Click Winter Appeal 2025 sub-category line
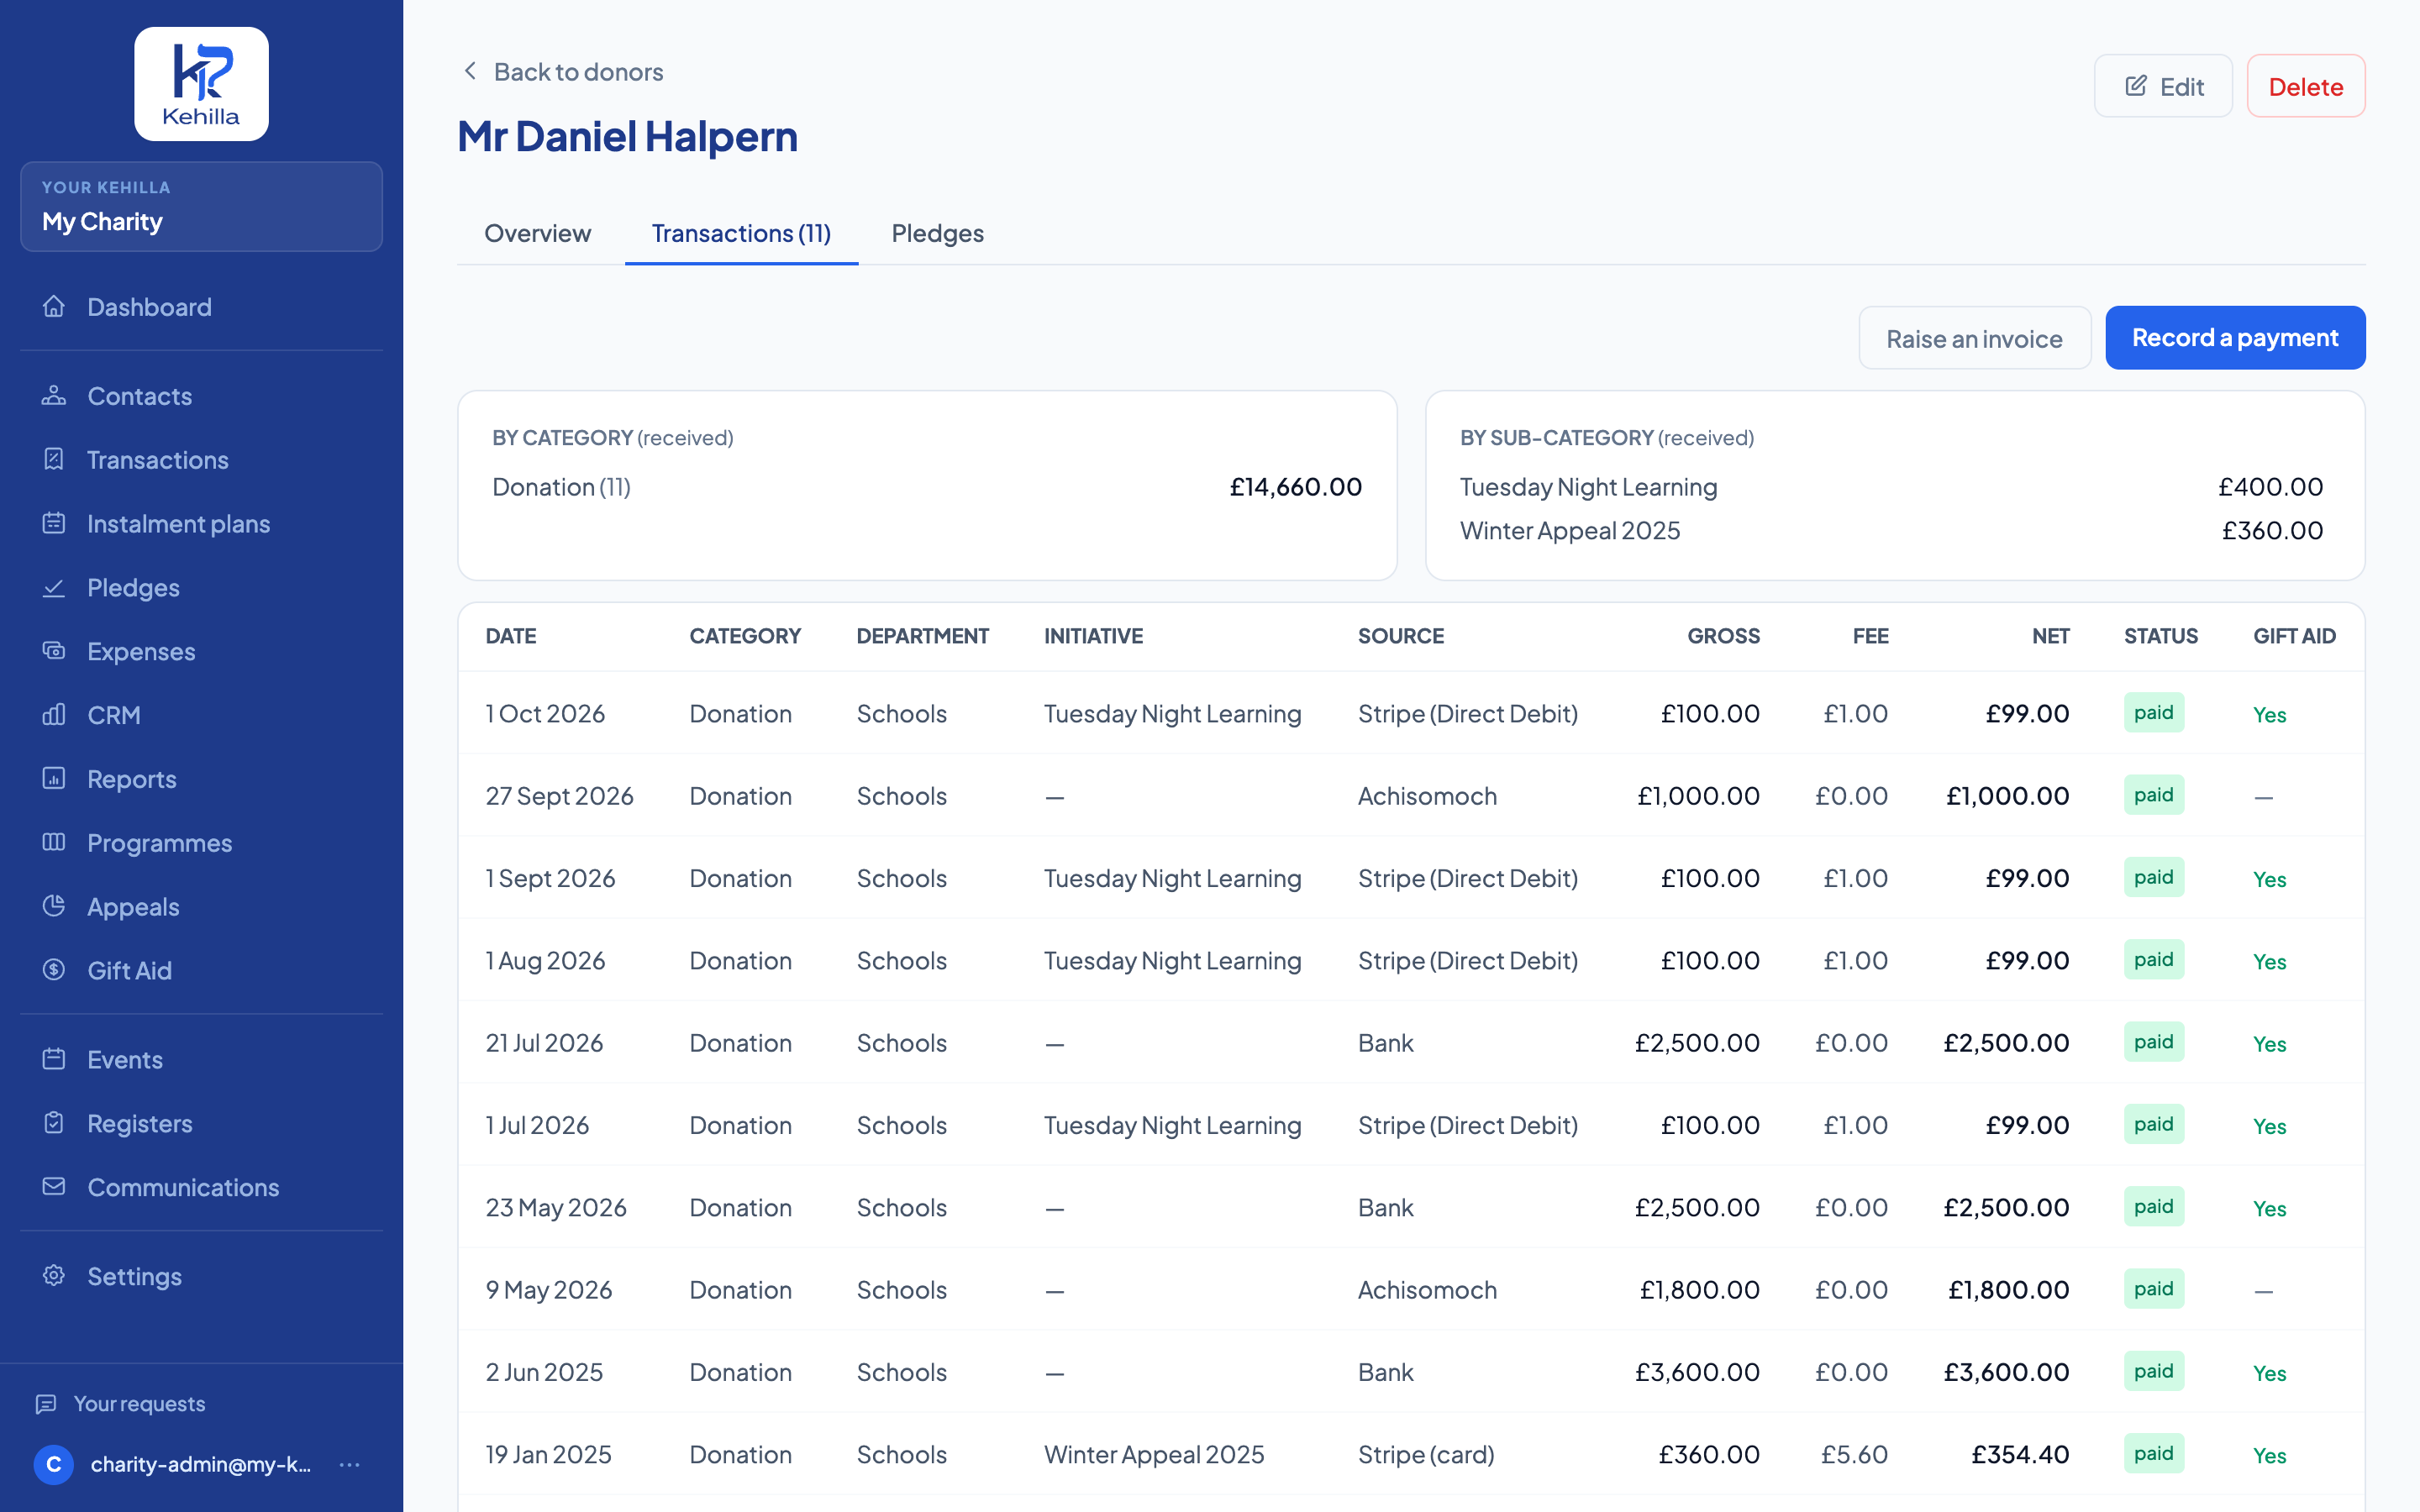The height and width of the screenshot is (1512, 2420). 1891,530
